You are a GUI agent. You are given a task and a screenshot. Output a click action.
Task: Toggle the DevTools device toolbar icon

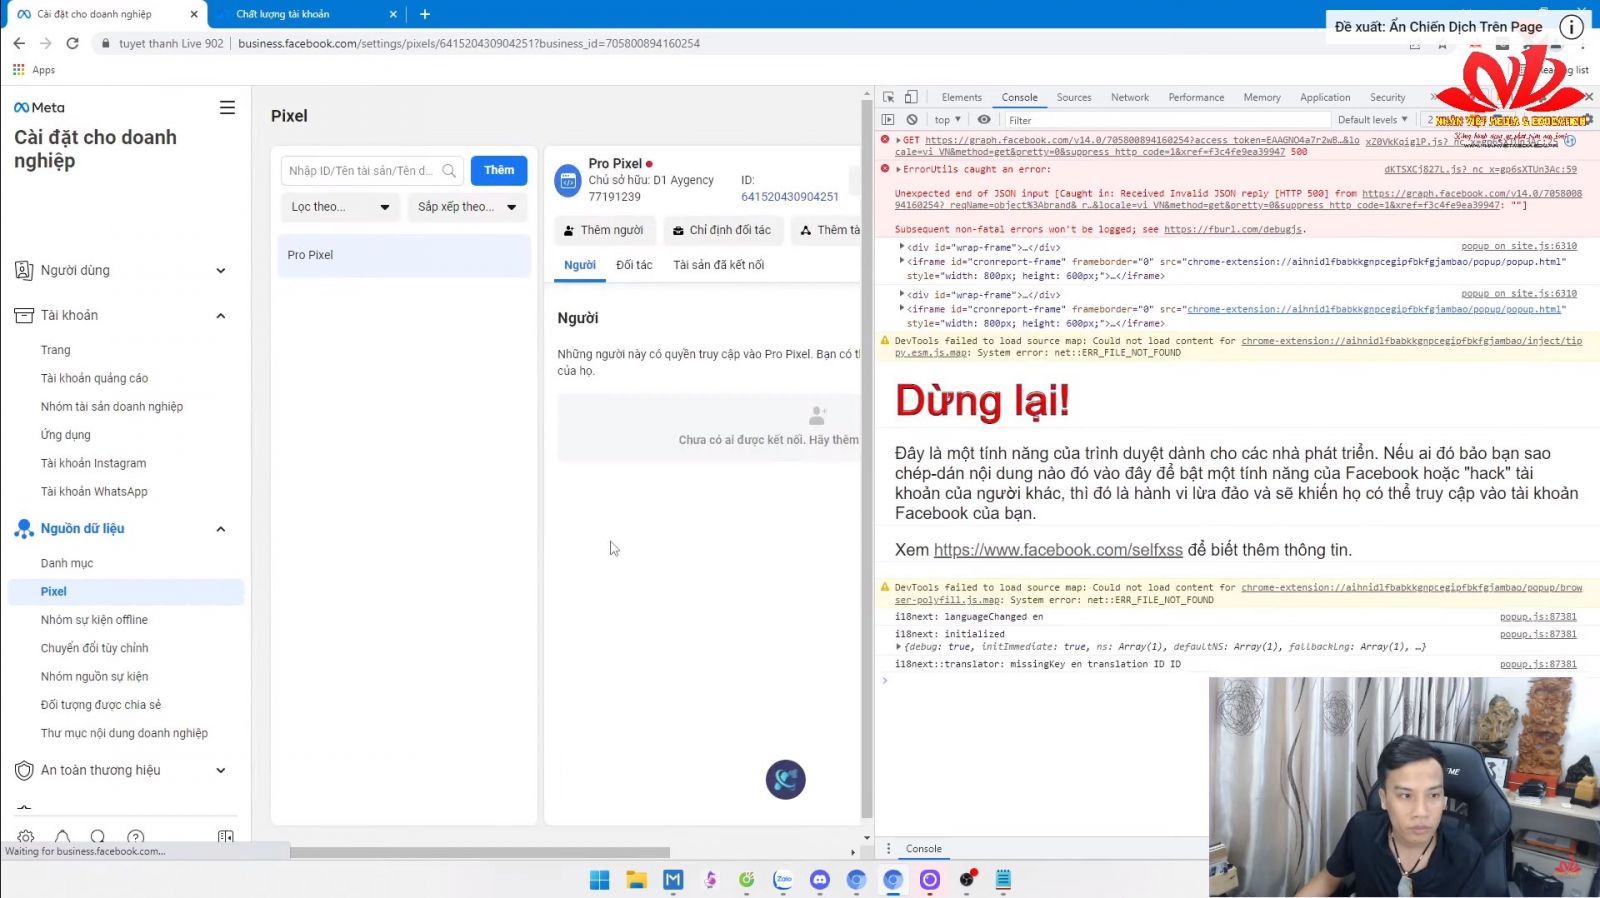(911, 97)
